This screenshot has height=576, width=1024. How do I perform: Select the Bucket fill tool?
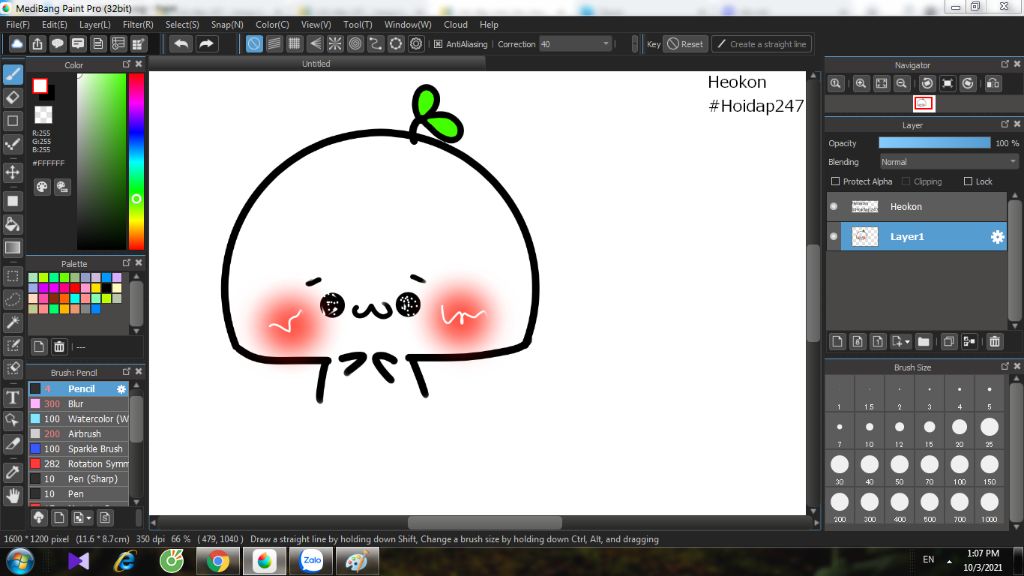12,224
